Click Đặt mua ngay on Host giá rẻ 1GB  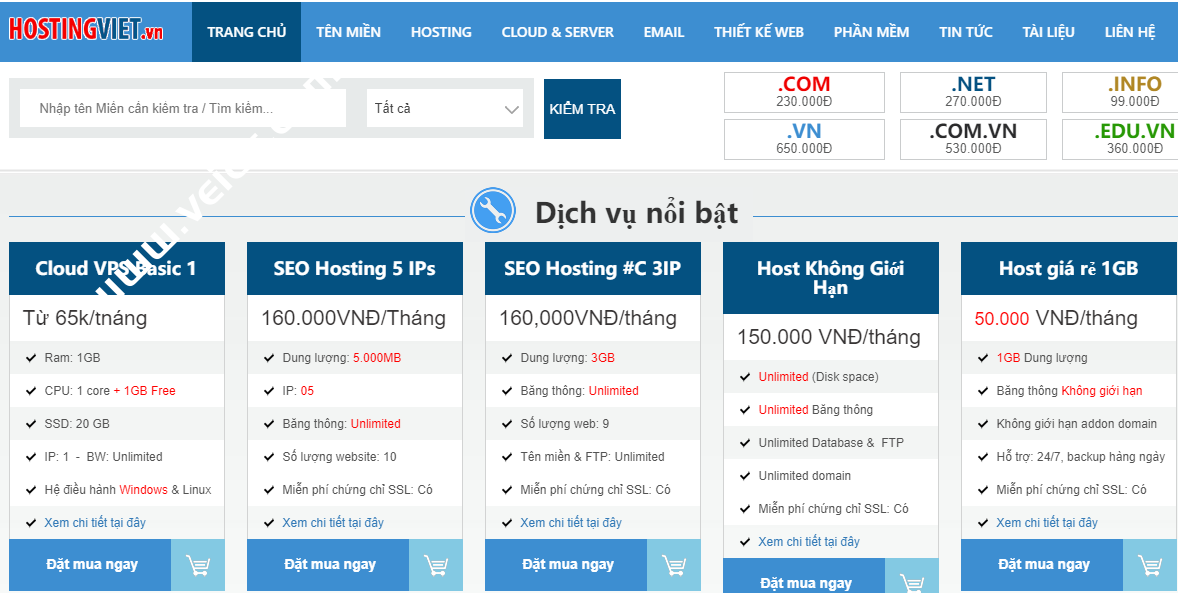coord(1041,565)
